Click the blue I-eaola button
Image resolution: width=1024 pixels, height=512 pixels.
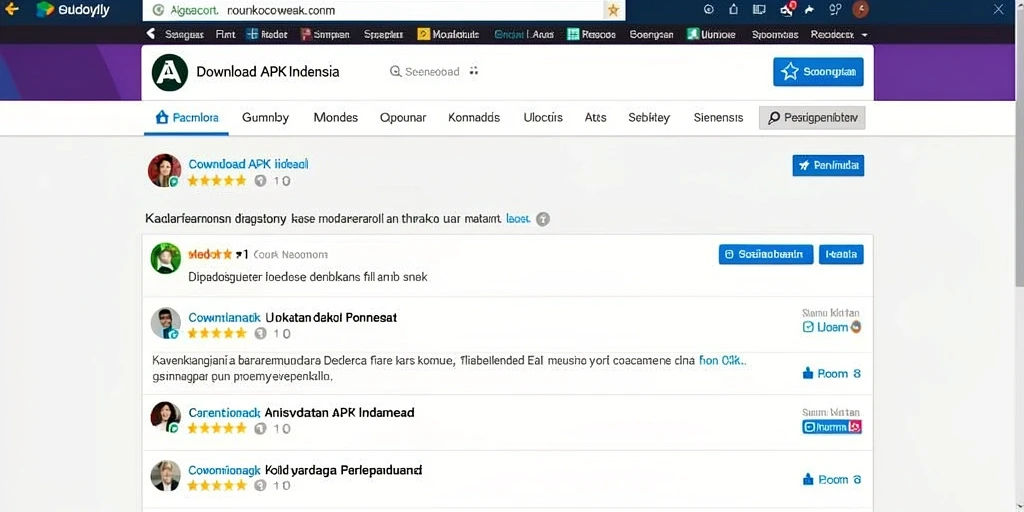[x=841, y=255]
